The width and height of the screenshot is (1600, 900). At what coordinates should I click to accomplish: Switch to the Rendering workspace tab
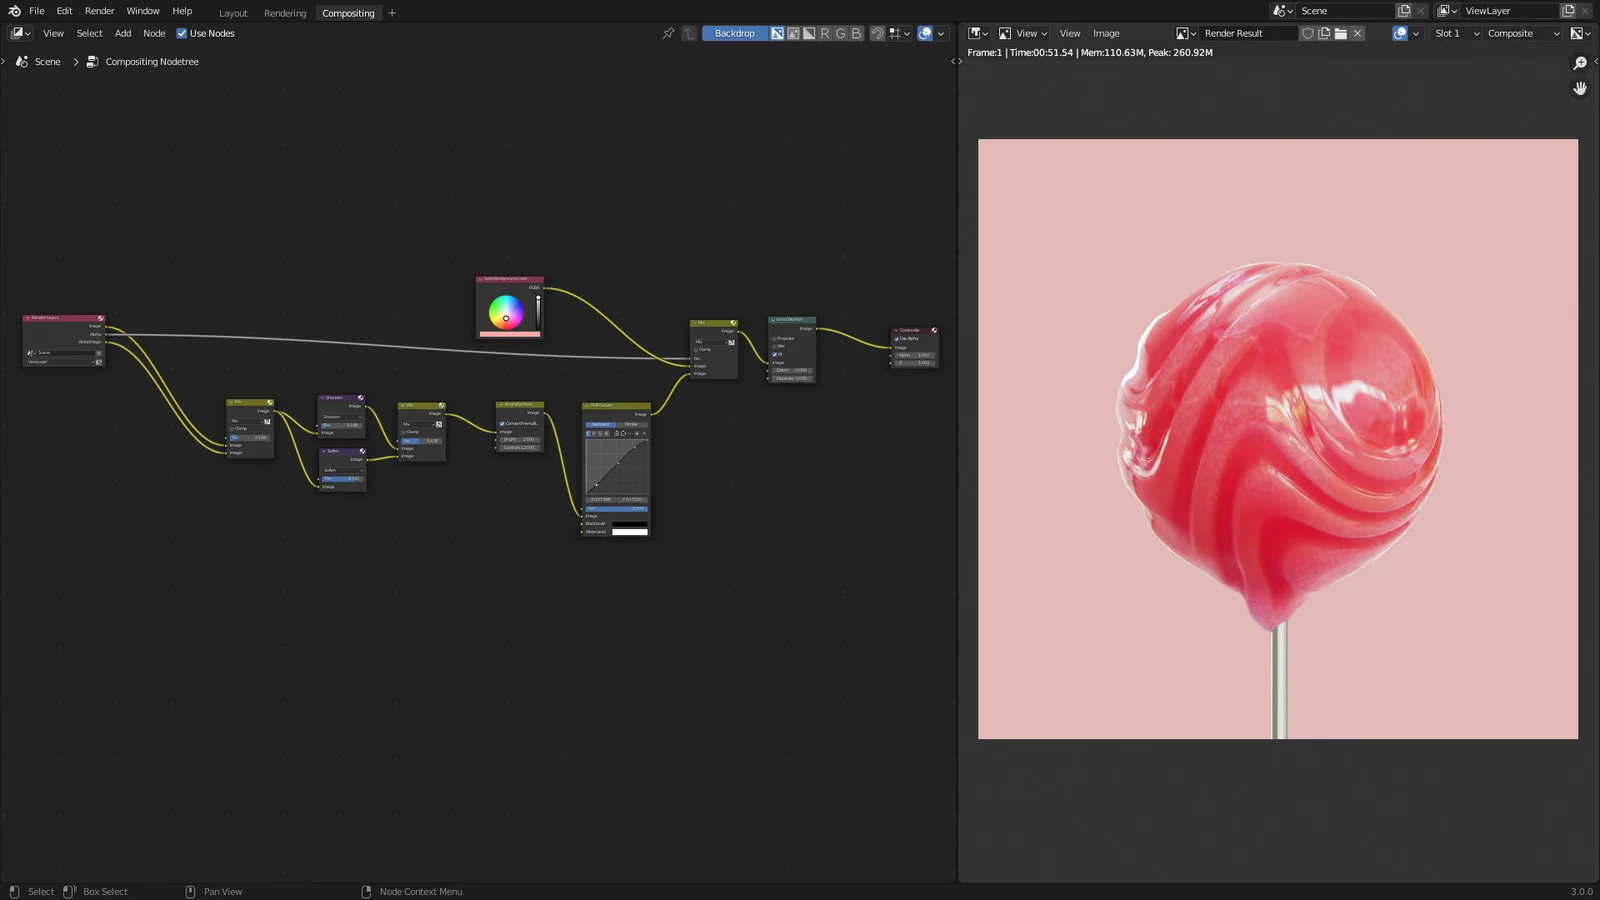tap(285, 13)
